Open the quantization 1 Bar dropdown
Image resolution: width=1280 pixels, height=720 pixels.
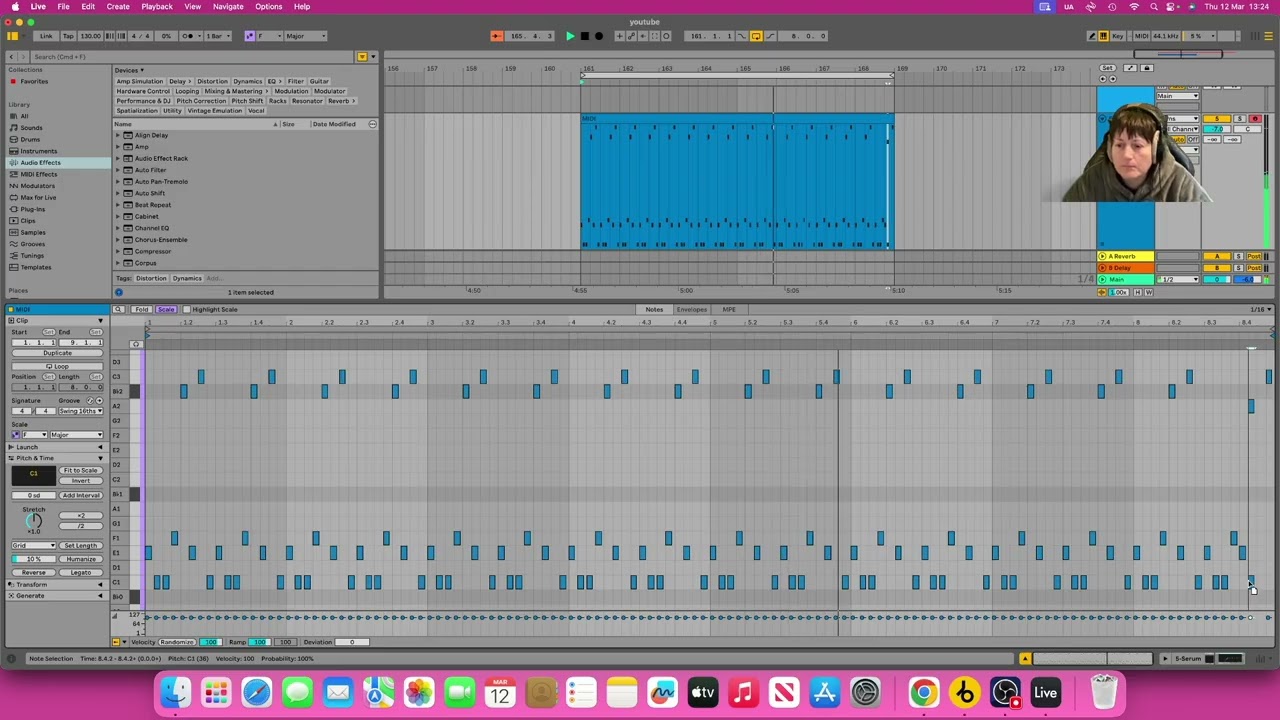(x=216, y=36)
